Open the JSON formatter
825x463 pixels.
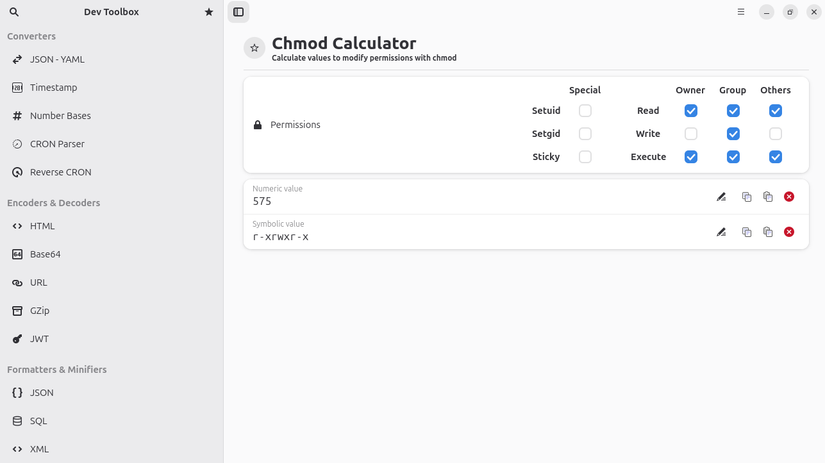pos(112,392)
